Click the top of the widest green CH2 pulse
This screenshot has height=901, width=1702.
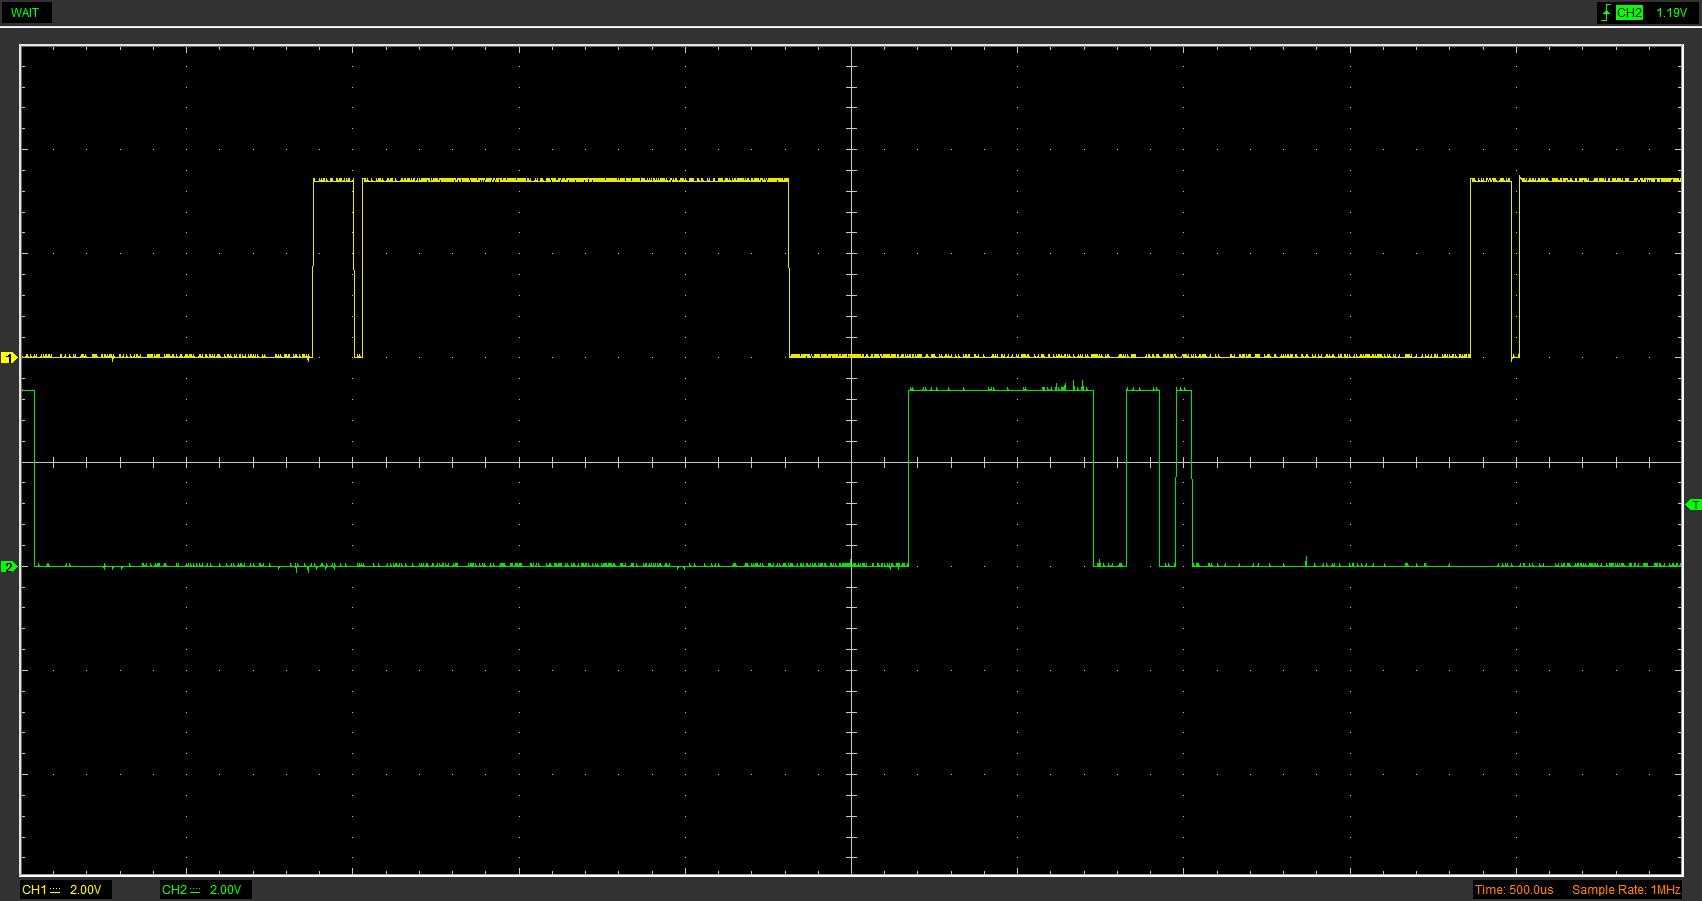1000,390
